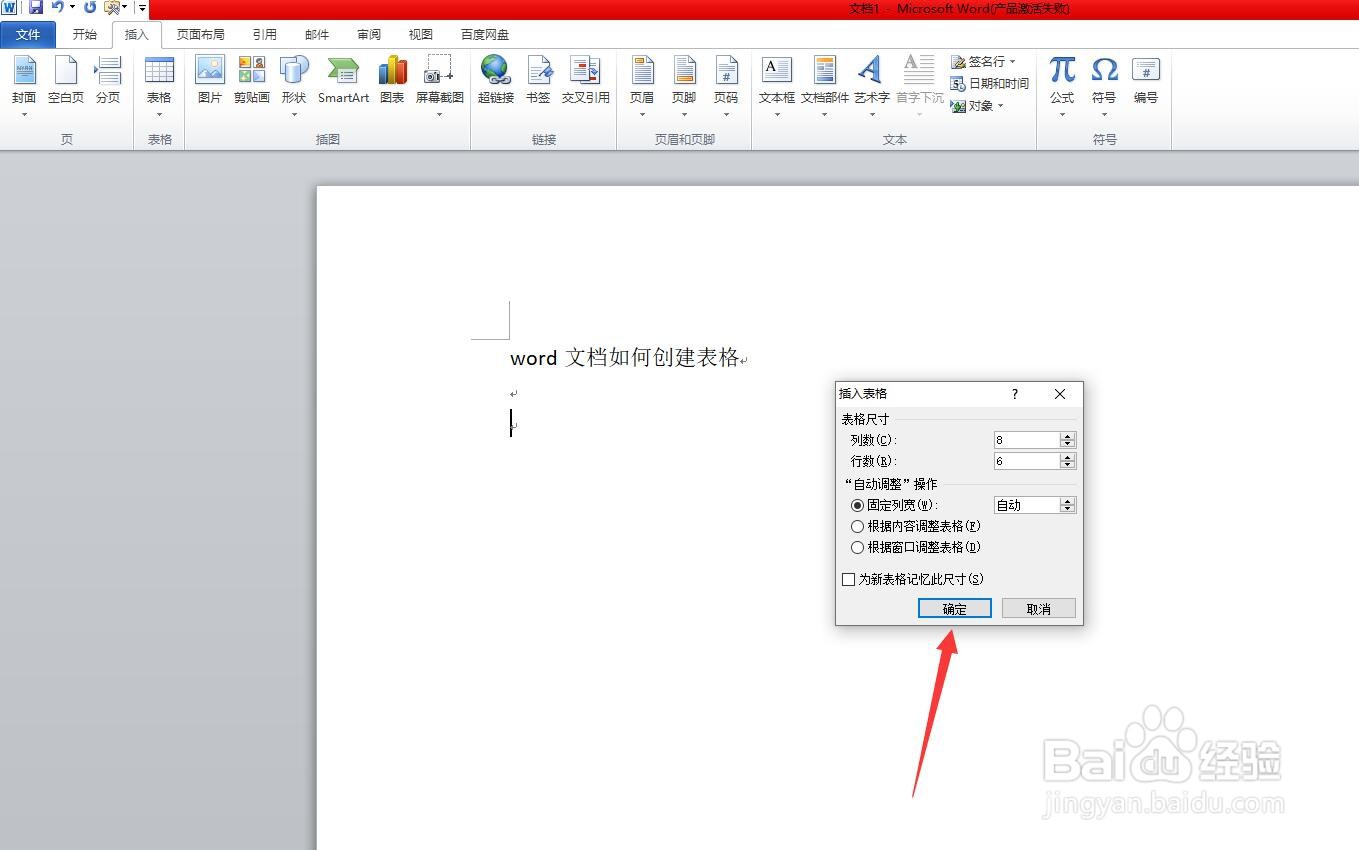Switch to the 页面布局 ribbon tab

coord(201,33)
